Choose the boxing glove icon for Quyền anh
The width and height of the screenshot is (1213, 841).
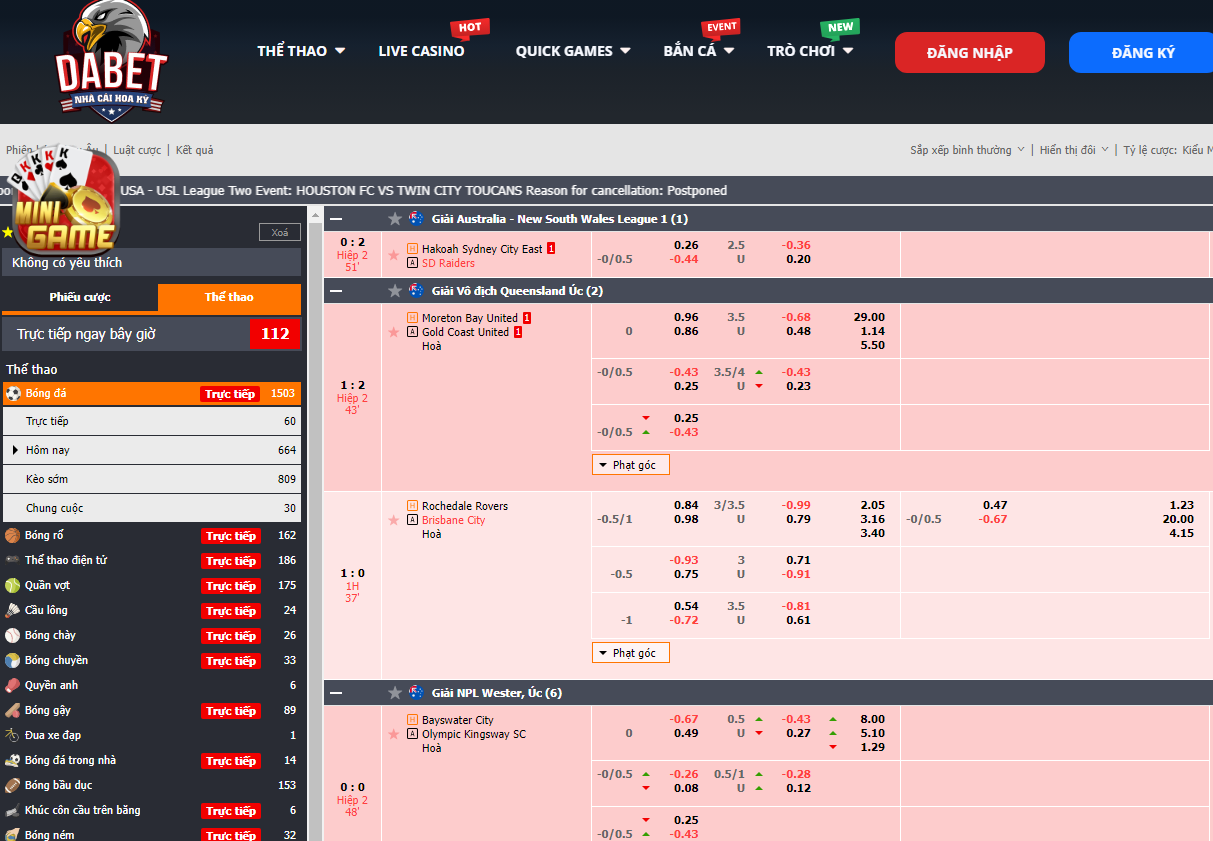point(13,686)
